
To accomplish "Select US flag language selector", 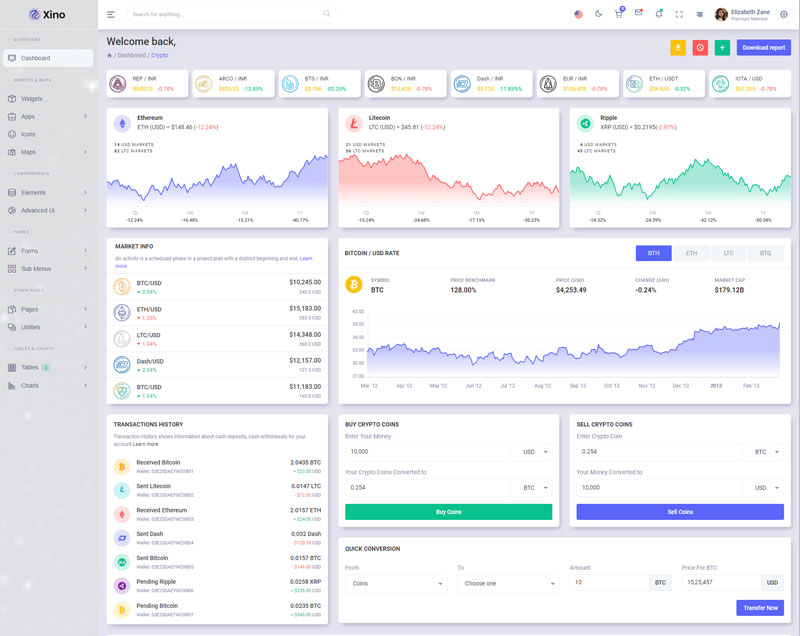I will click(579, 14).
